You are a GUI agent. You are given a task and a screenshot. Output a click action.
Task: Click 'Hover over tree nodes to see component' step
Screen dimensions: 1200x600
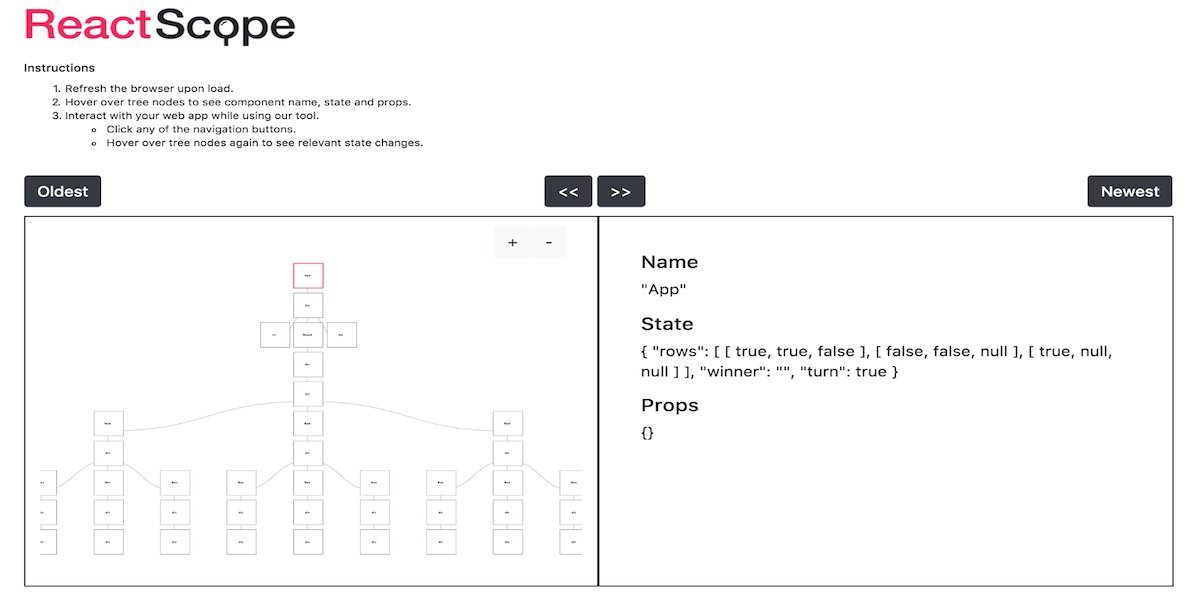click(238, 102)
